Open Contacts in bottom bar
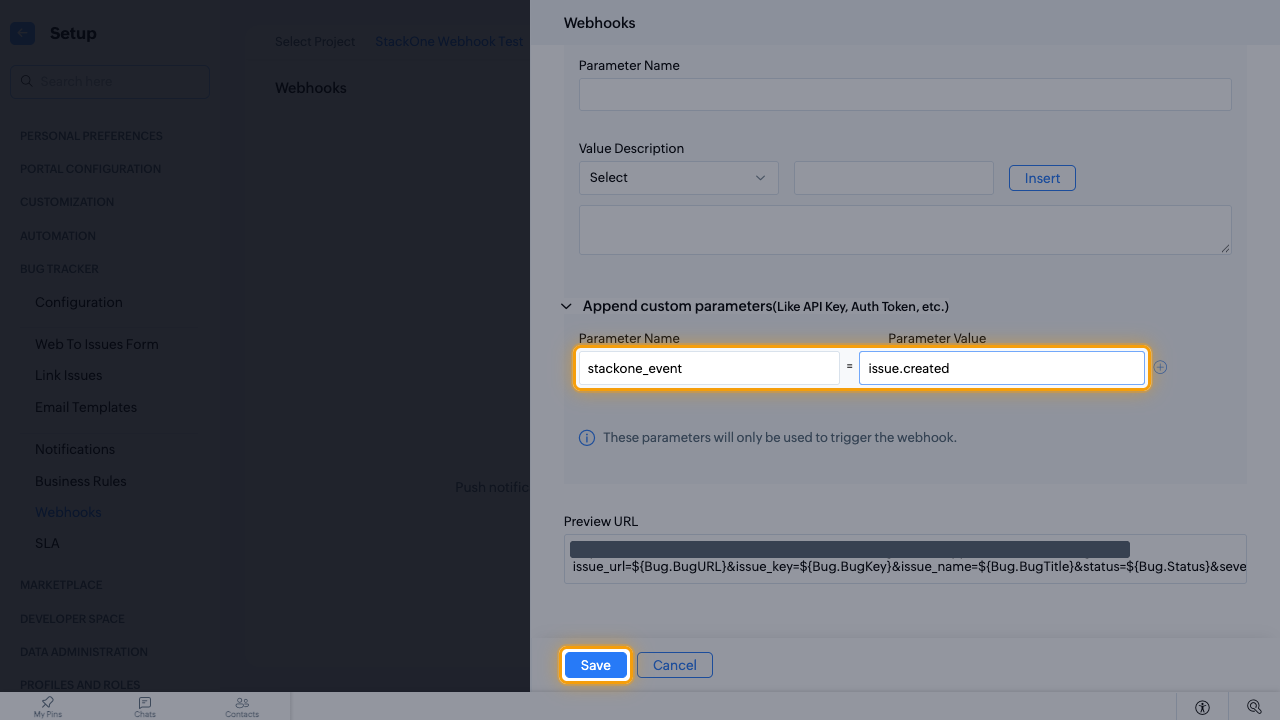Image resolution: width=1280 pixels, height=720 pixels. [x=242, y=707]
